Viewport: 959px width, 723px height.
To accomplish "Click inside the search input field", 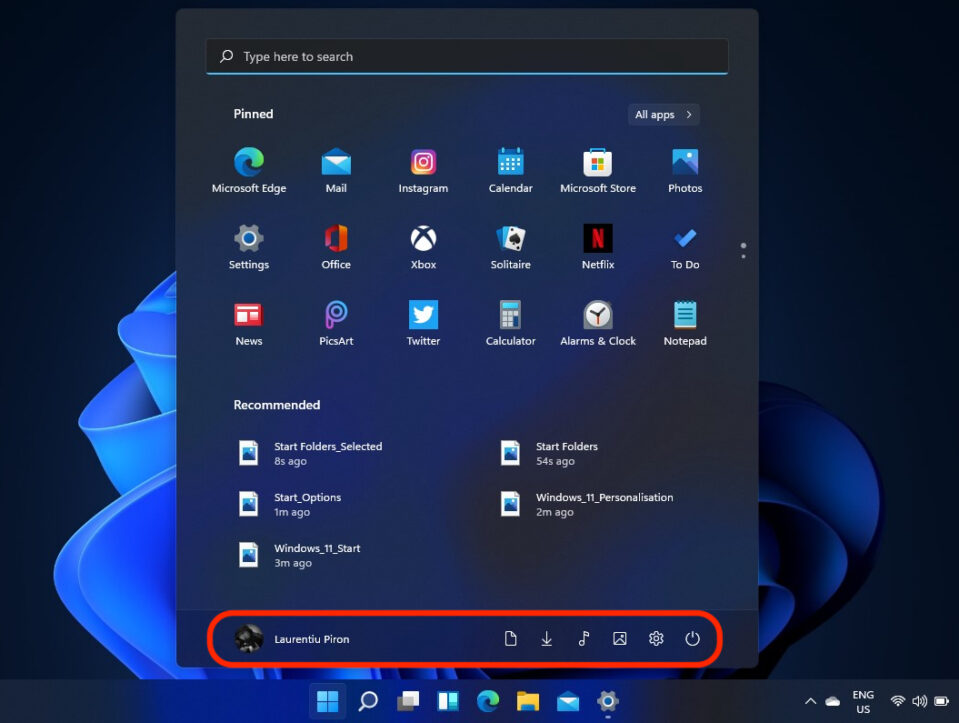I will 467,56.
